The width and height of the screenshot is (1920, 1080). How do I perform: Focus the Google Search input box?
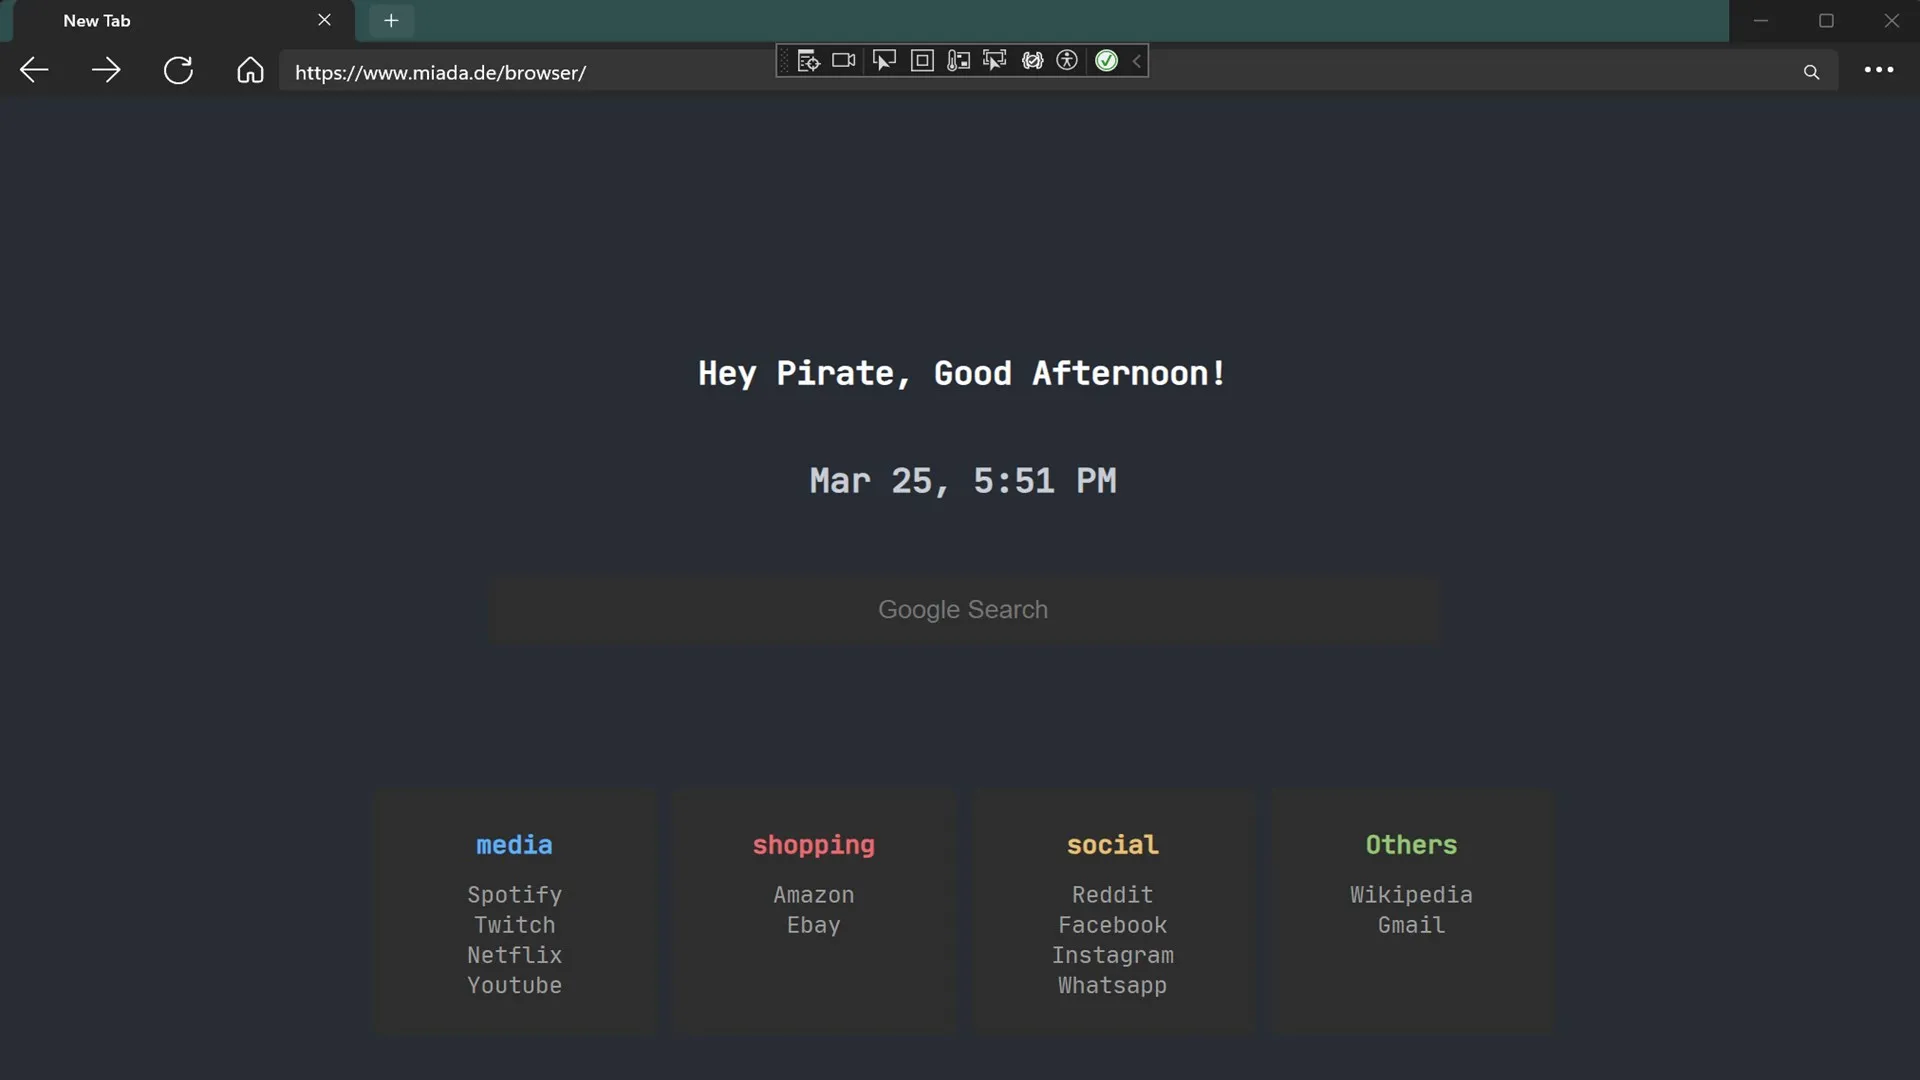click(963, 609)
